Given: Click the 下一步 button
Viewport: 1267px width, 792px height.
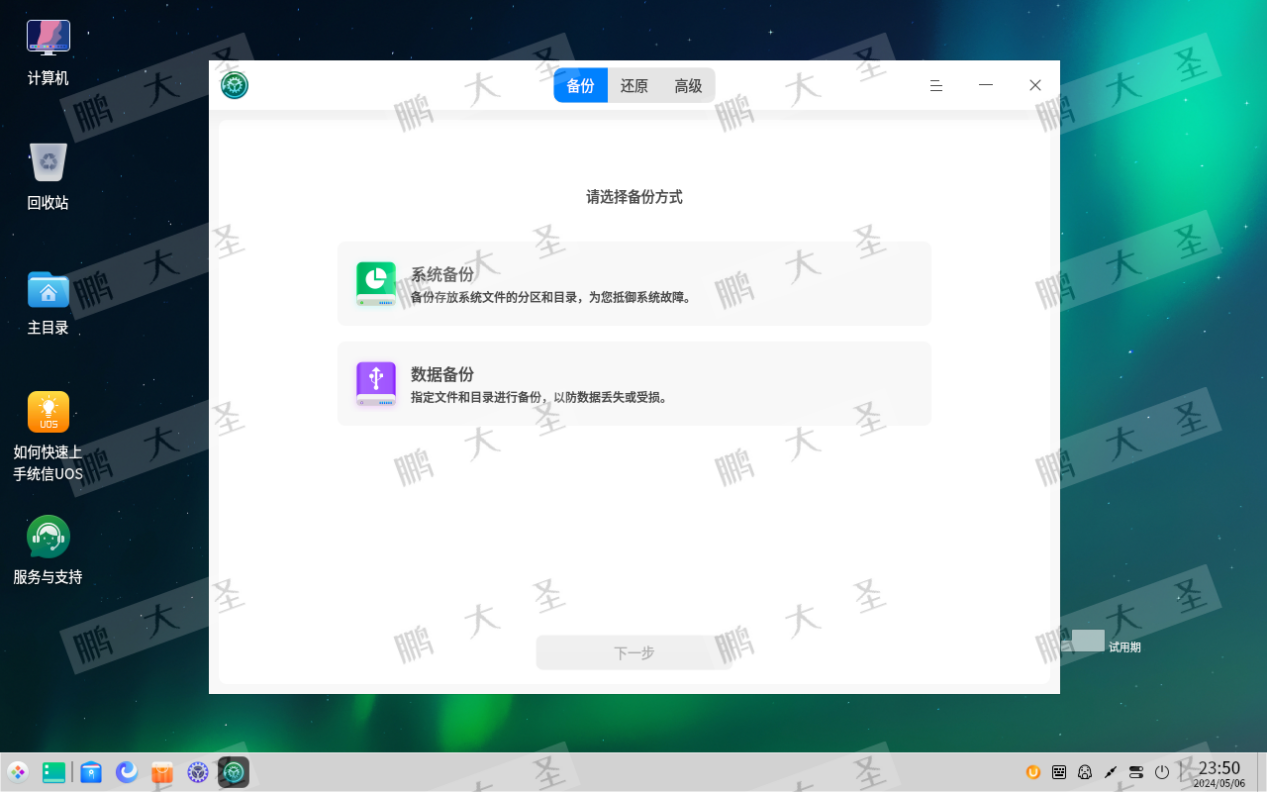Looking at the screenshot, I should pyautogui.click(x=634, y=653).
